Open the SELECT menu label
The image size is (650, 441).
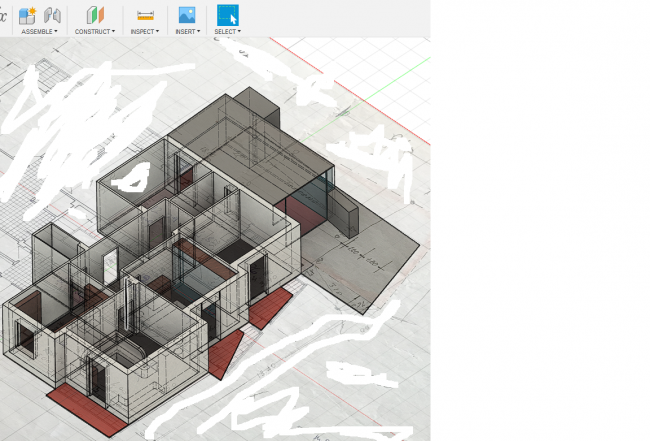227,32
